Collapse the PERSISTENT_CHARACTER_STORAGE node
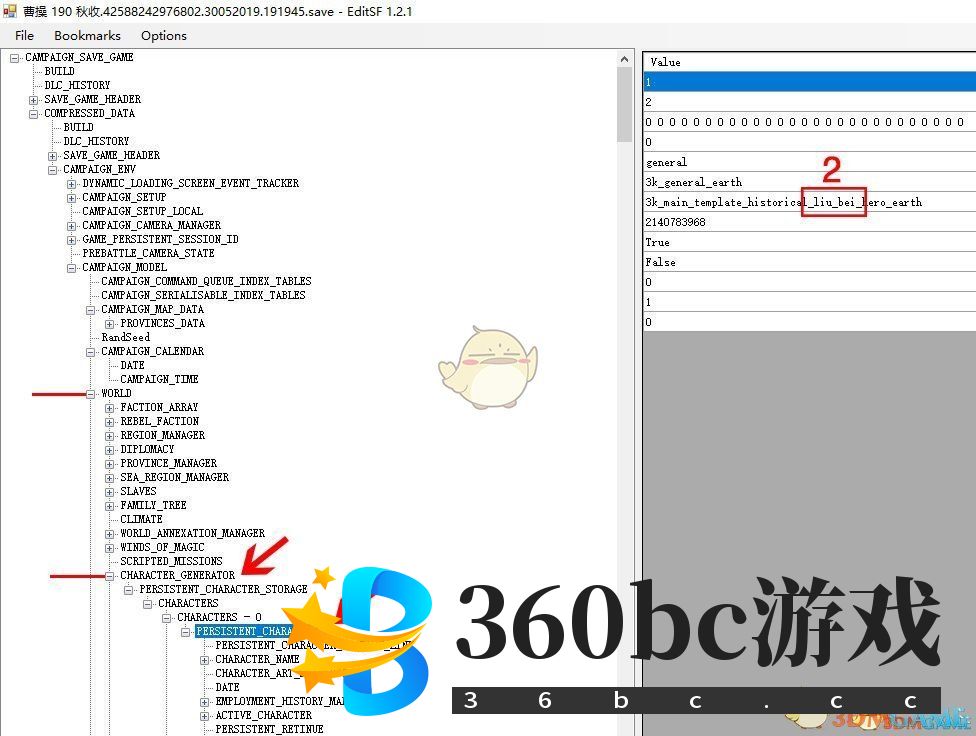 pyautogui.click(x=129, y=590)
